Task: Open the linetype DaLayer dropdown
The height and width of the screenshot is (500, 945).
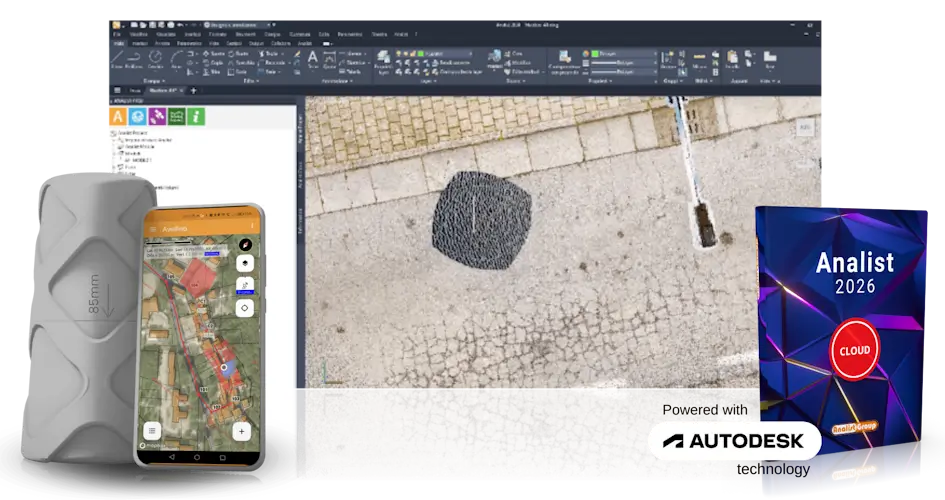Action: pyautogui.click(x=626, y=72)
